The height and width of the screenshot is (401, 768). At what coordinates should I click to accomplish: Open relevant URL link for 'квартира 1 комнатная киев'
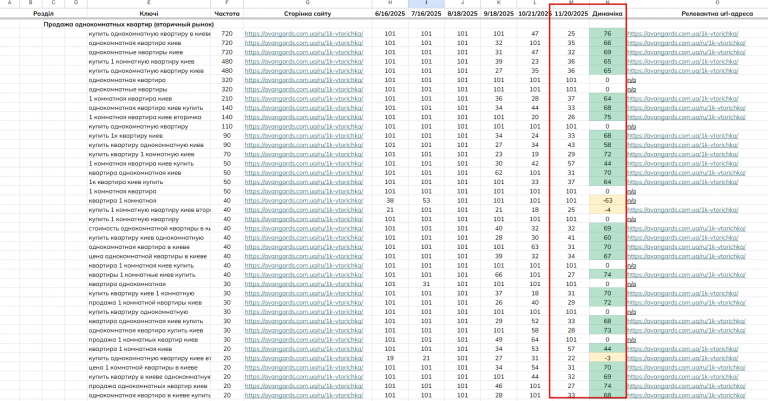click(x=683, y=349)
